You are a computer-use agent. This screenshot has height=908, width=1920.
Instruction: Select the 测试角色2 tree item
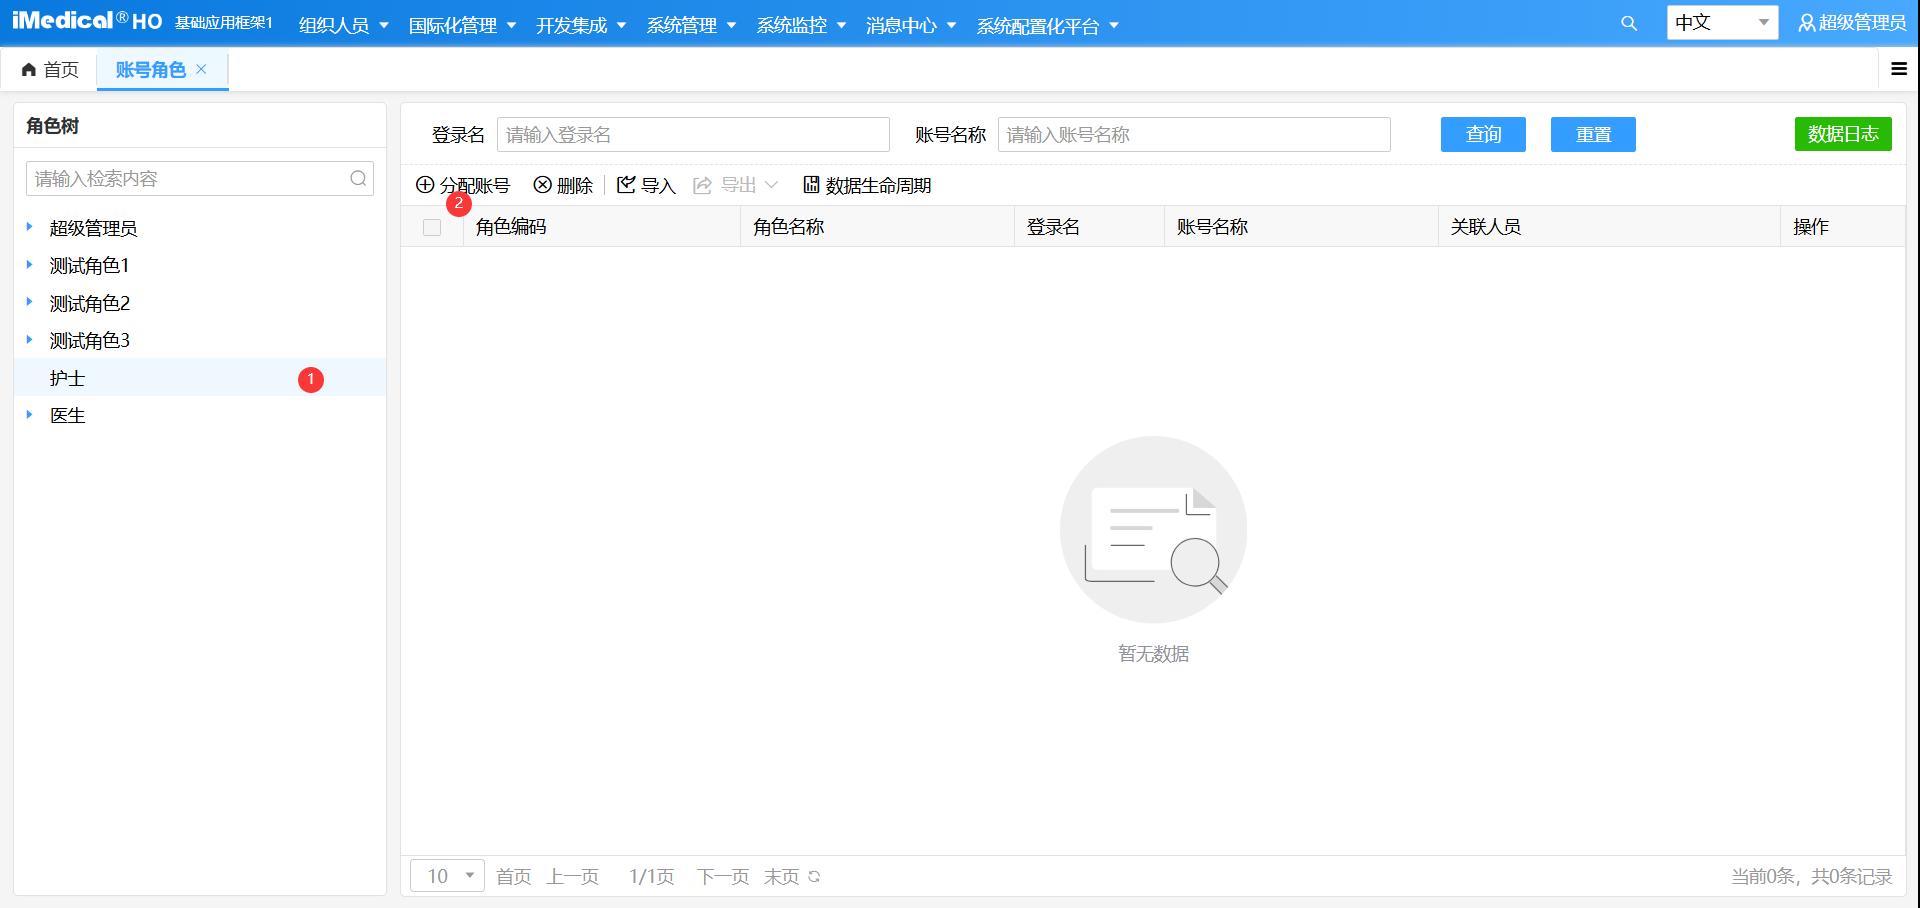click(x=90, y=303)
